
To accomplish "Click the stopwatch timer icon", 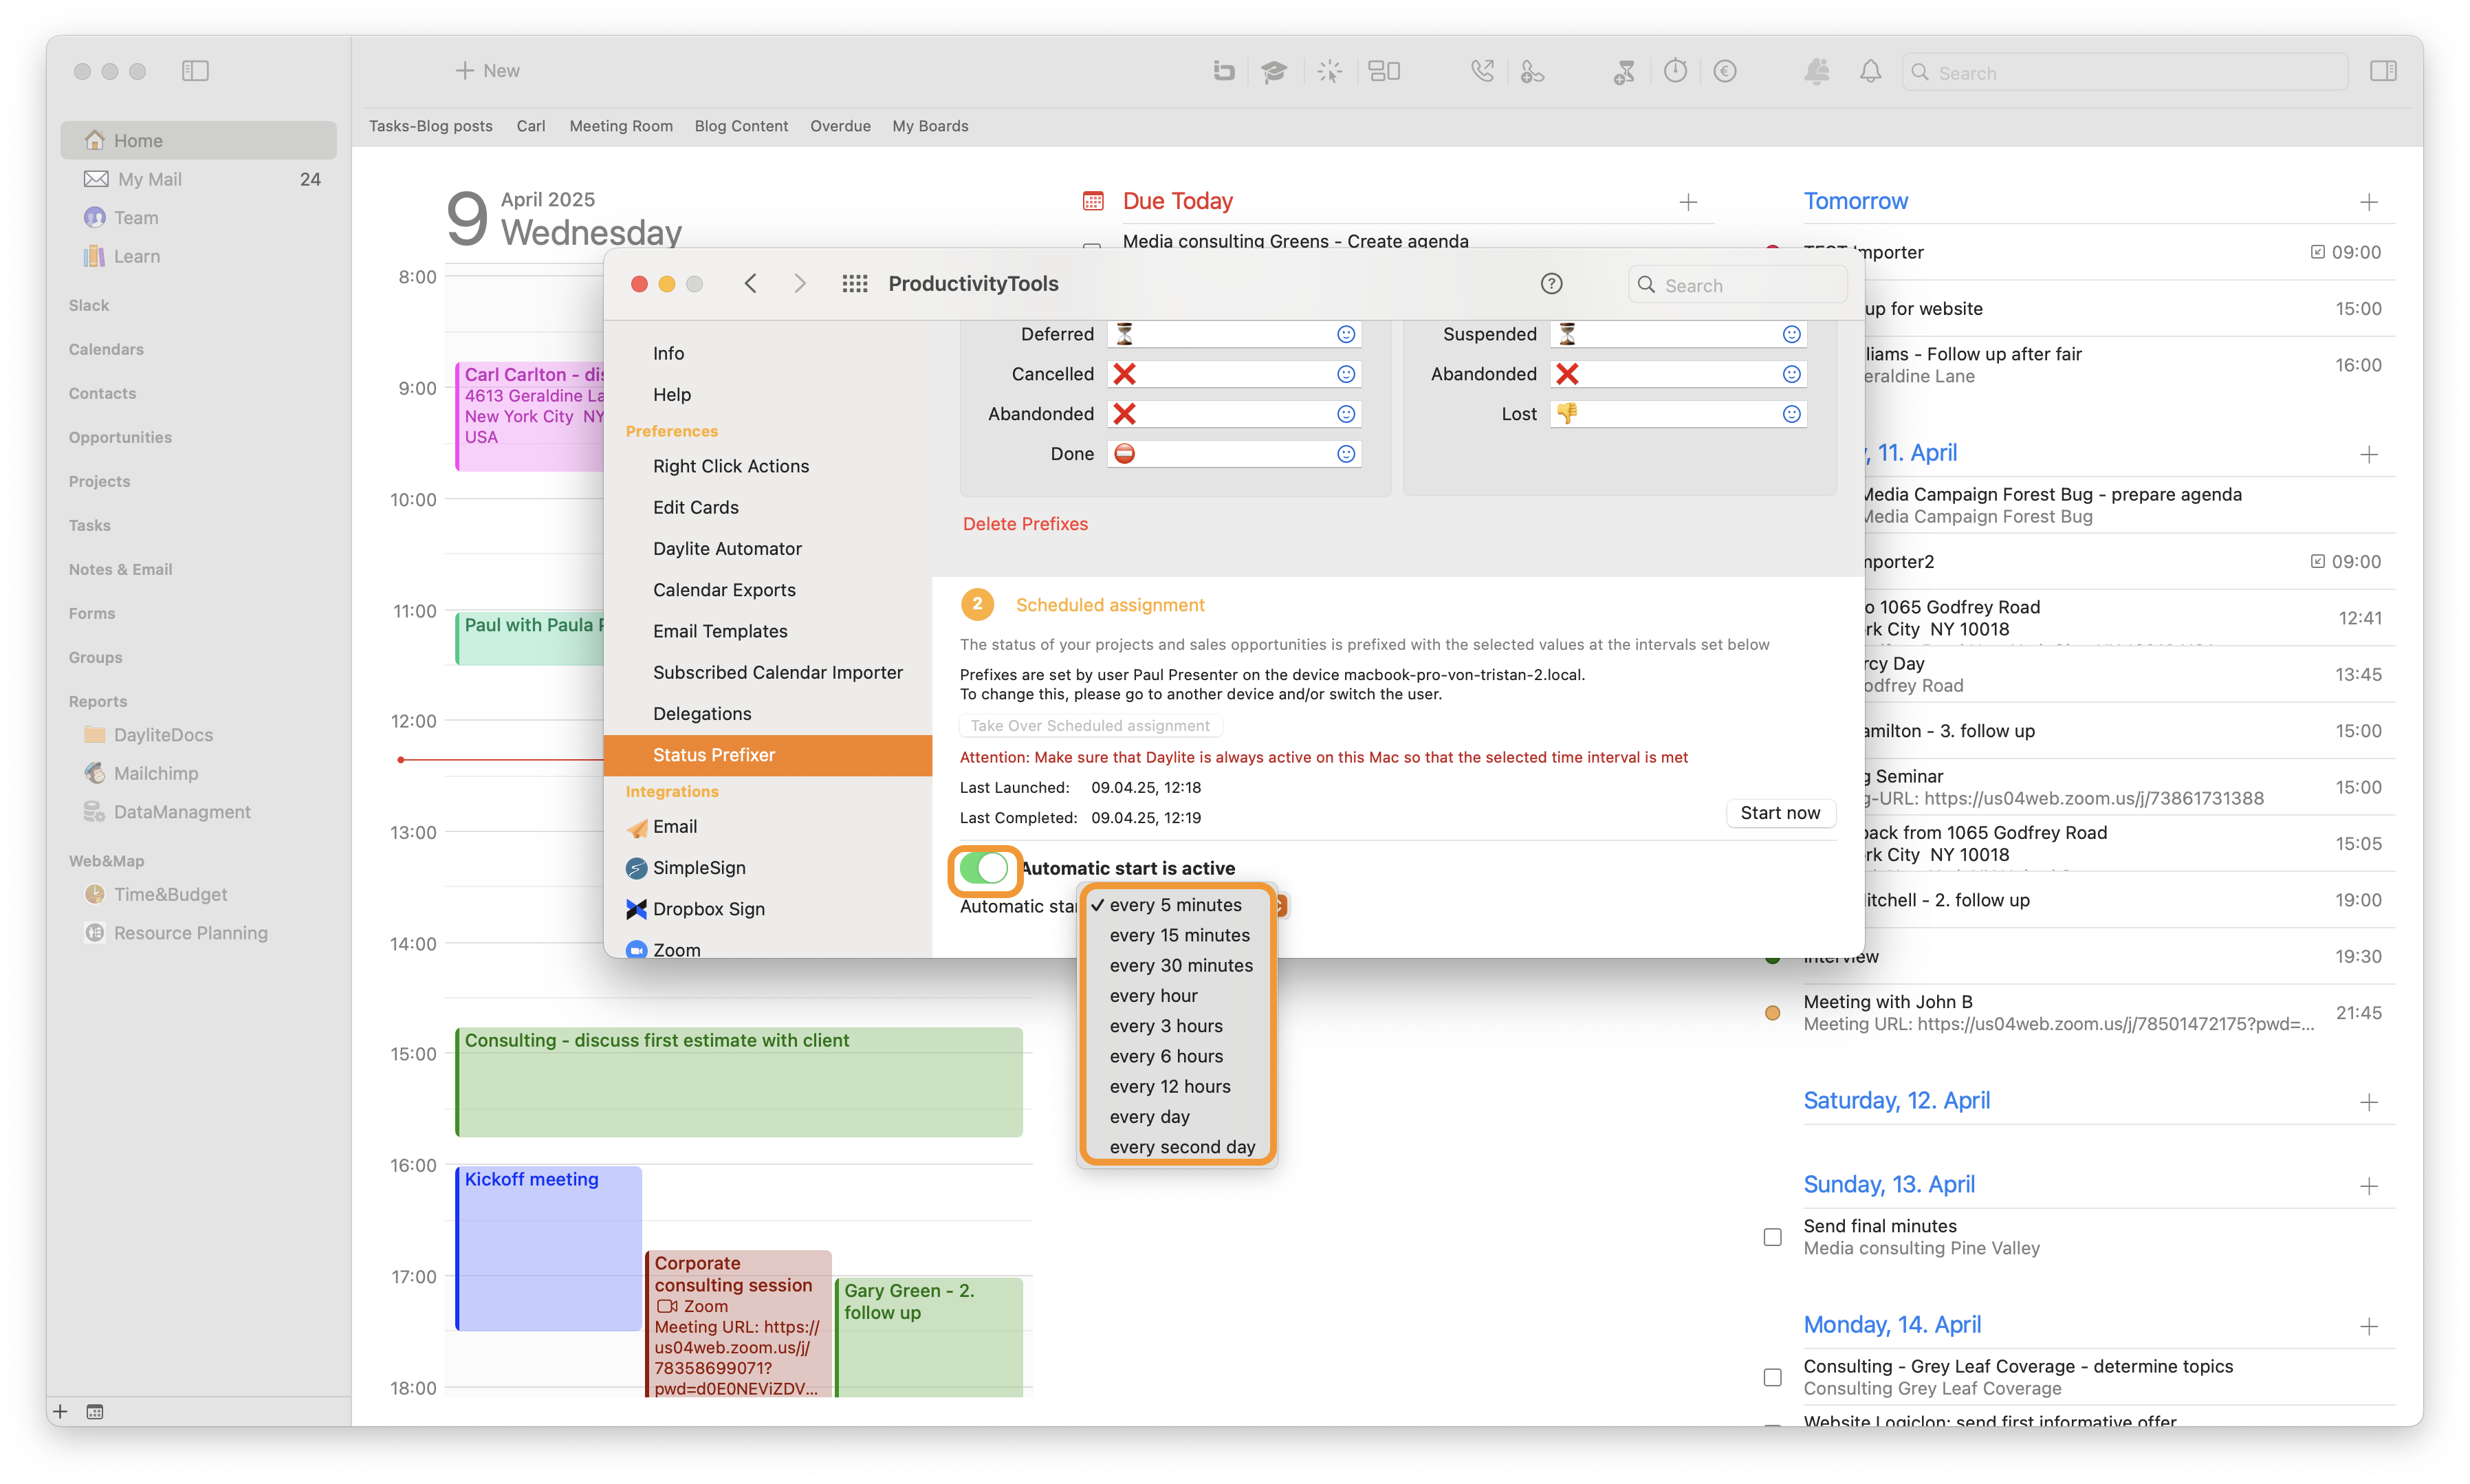I will (1675, 71).
